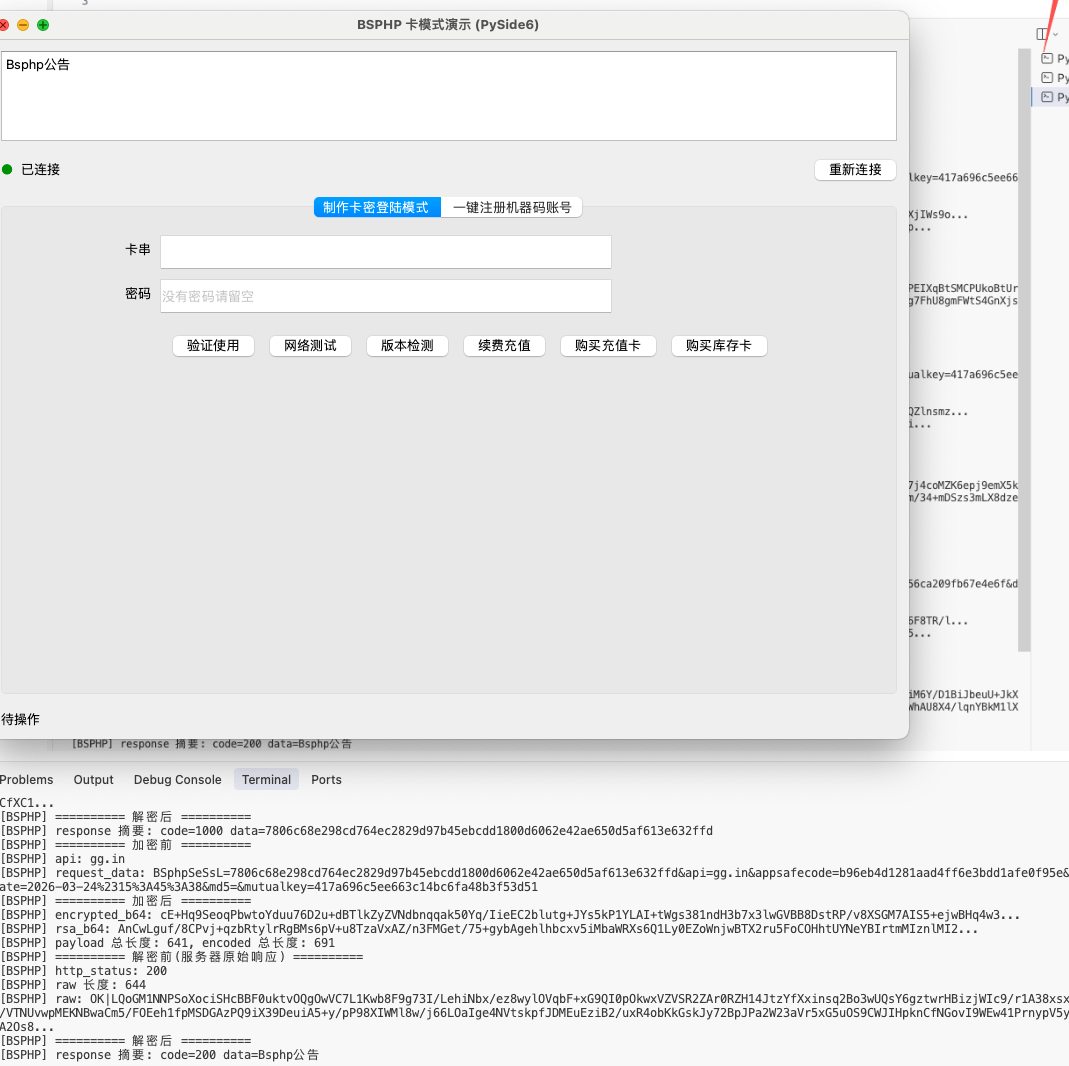Open 续费充值 renewal recharge

(x=504, y=346)
